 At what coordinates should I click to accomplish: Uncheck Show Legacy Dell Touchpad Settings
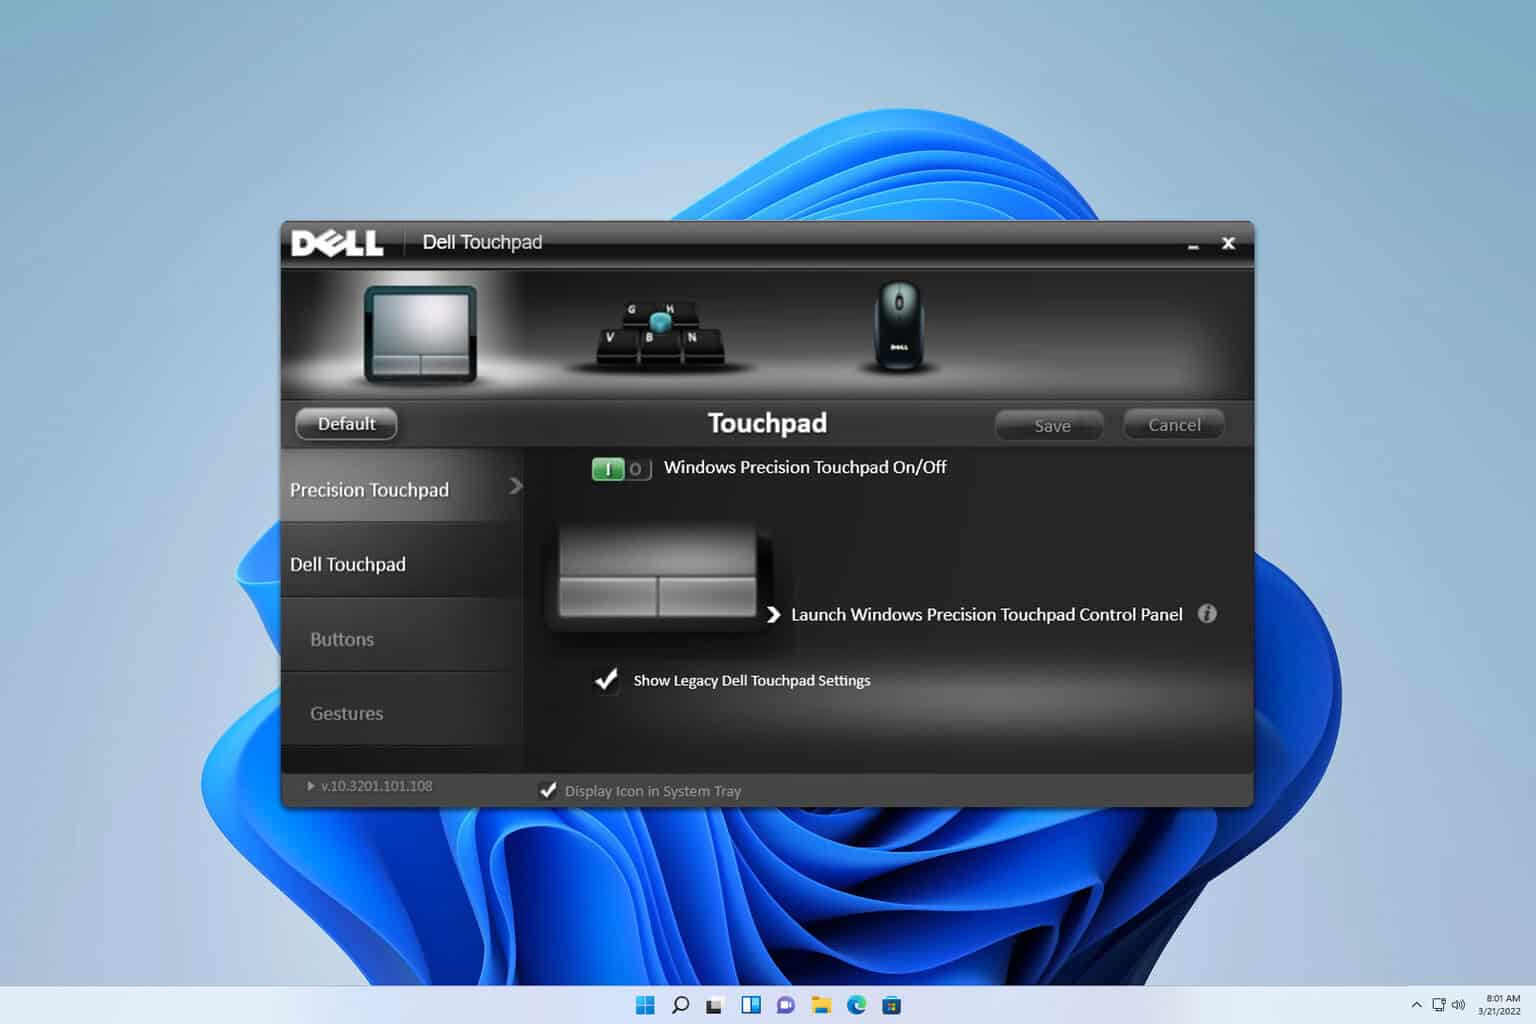click(x=606, y=680)
